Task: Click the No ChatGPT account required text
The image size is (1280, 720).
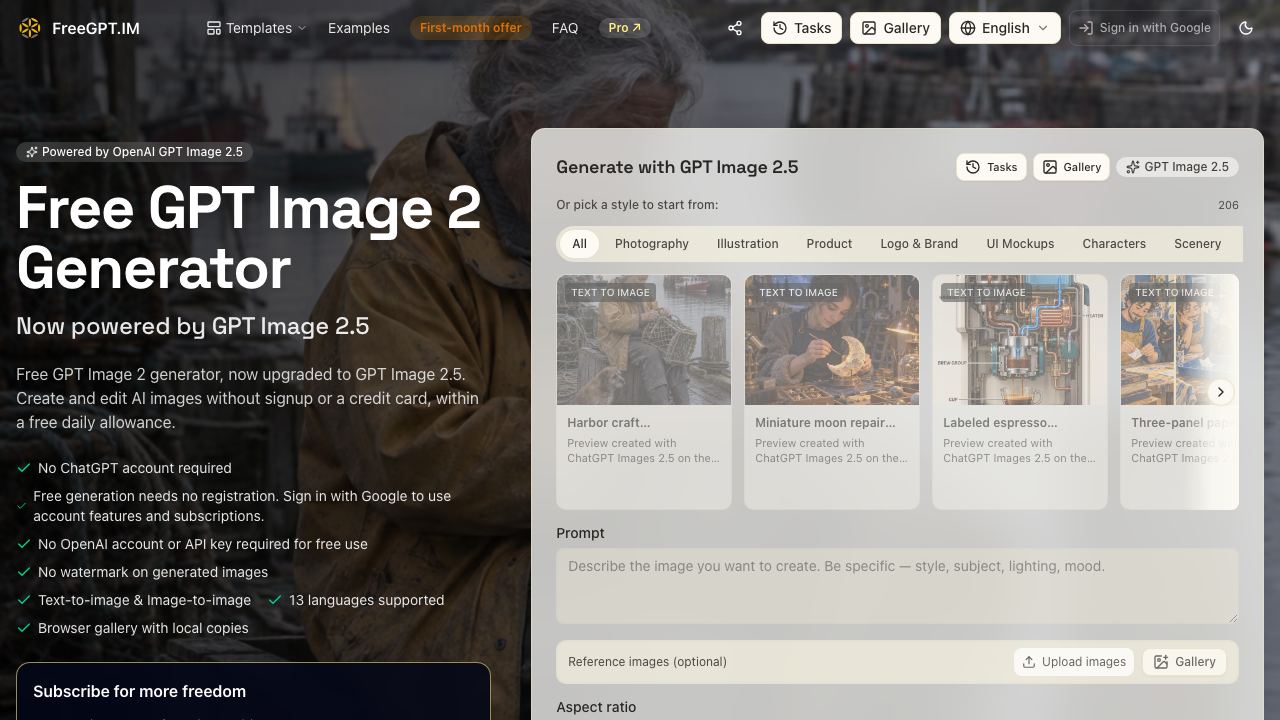Action: tap(135, 468)
